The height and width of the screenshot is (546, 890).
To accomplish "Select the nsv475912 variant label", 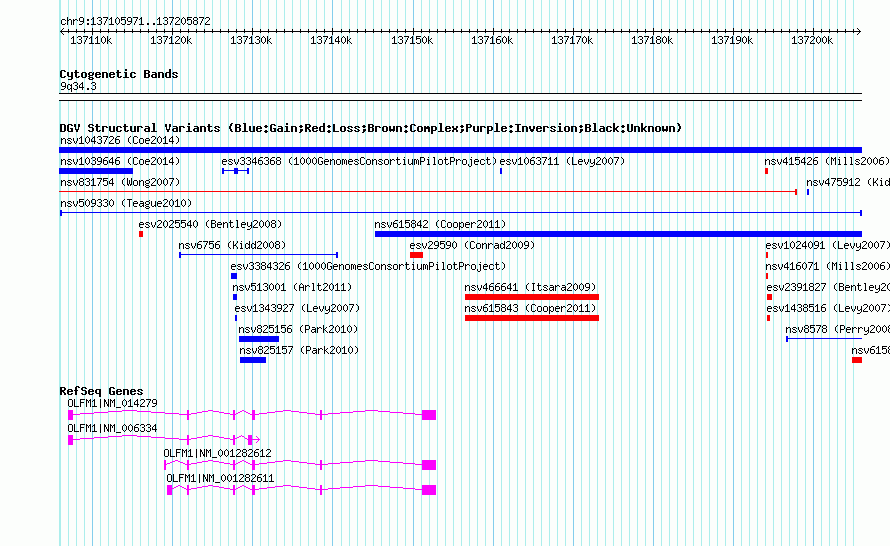I will [x=847, y=182].
